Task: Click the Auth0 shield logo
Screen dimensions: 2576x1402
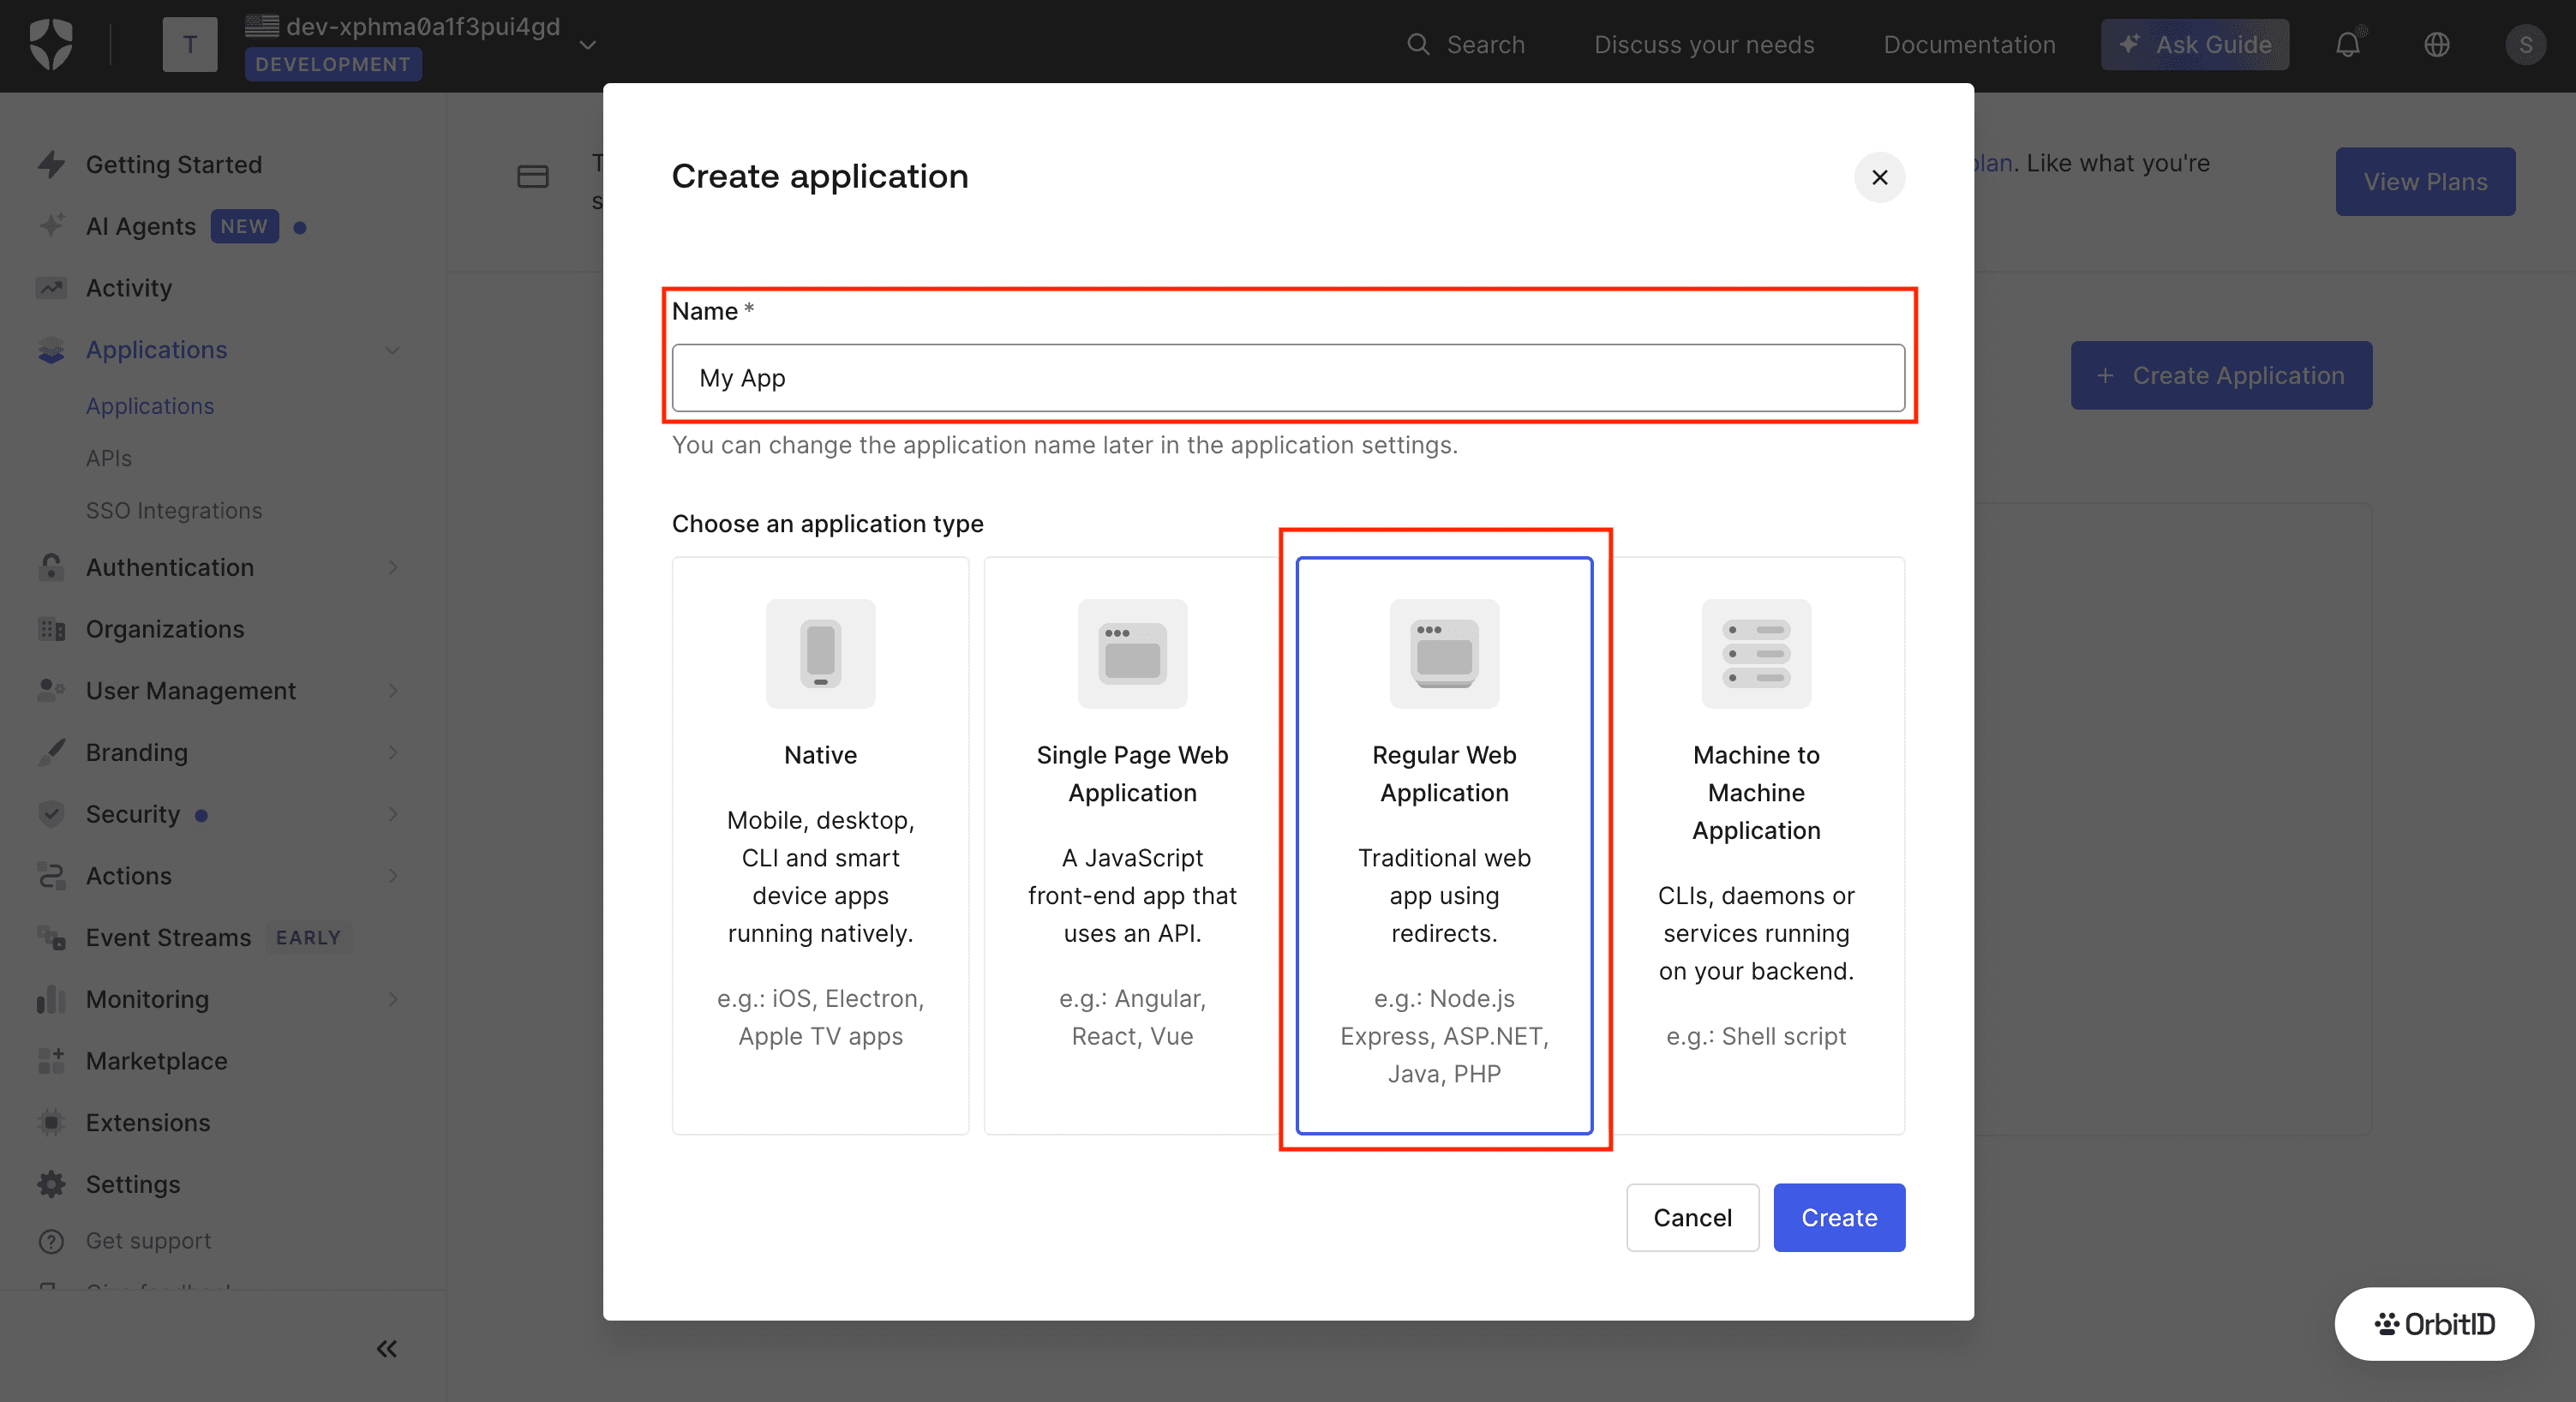Action: pos(51,45)
